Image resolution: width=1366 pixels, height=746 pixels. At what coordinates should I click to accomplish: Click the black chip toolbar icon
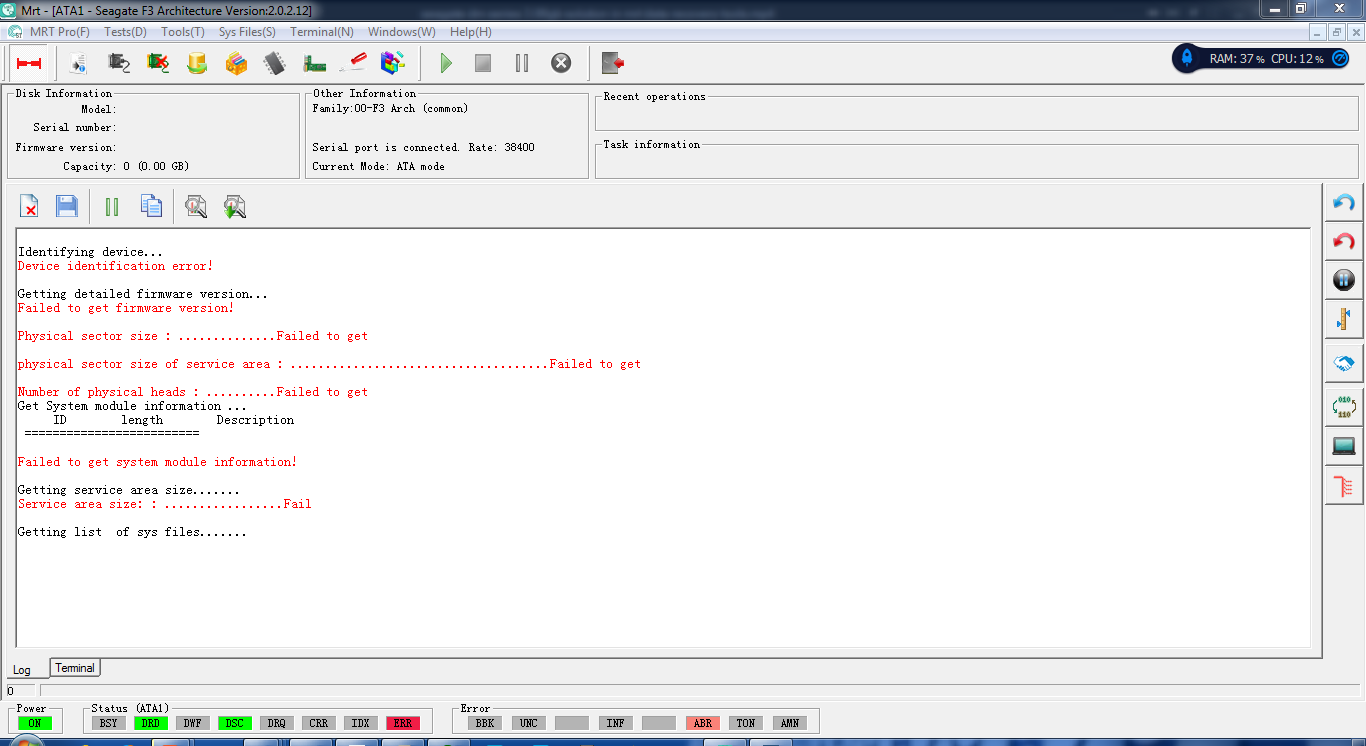pyautogui.click(x=275, y=63)
